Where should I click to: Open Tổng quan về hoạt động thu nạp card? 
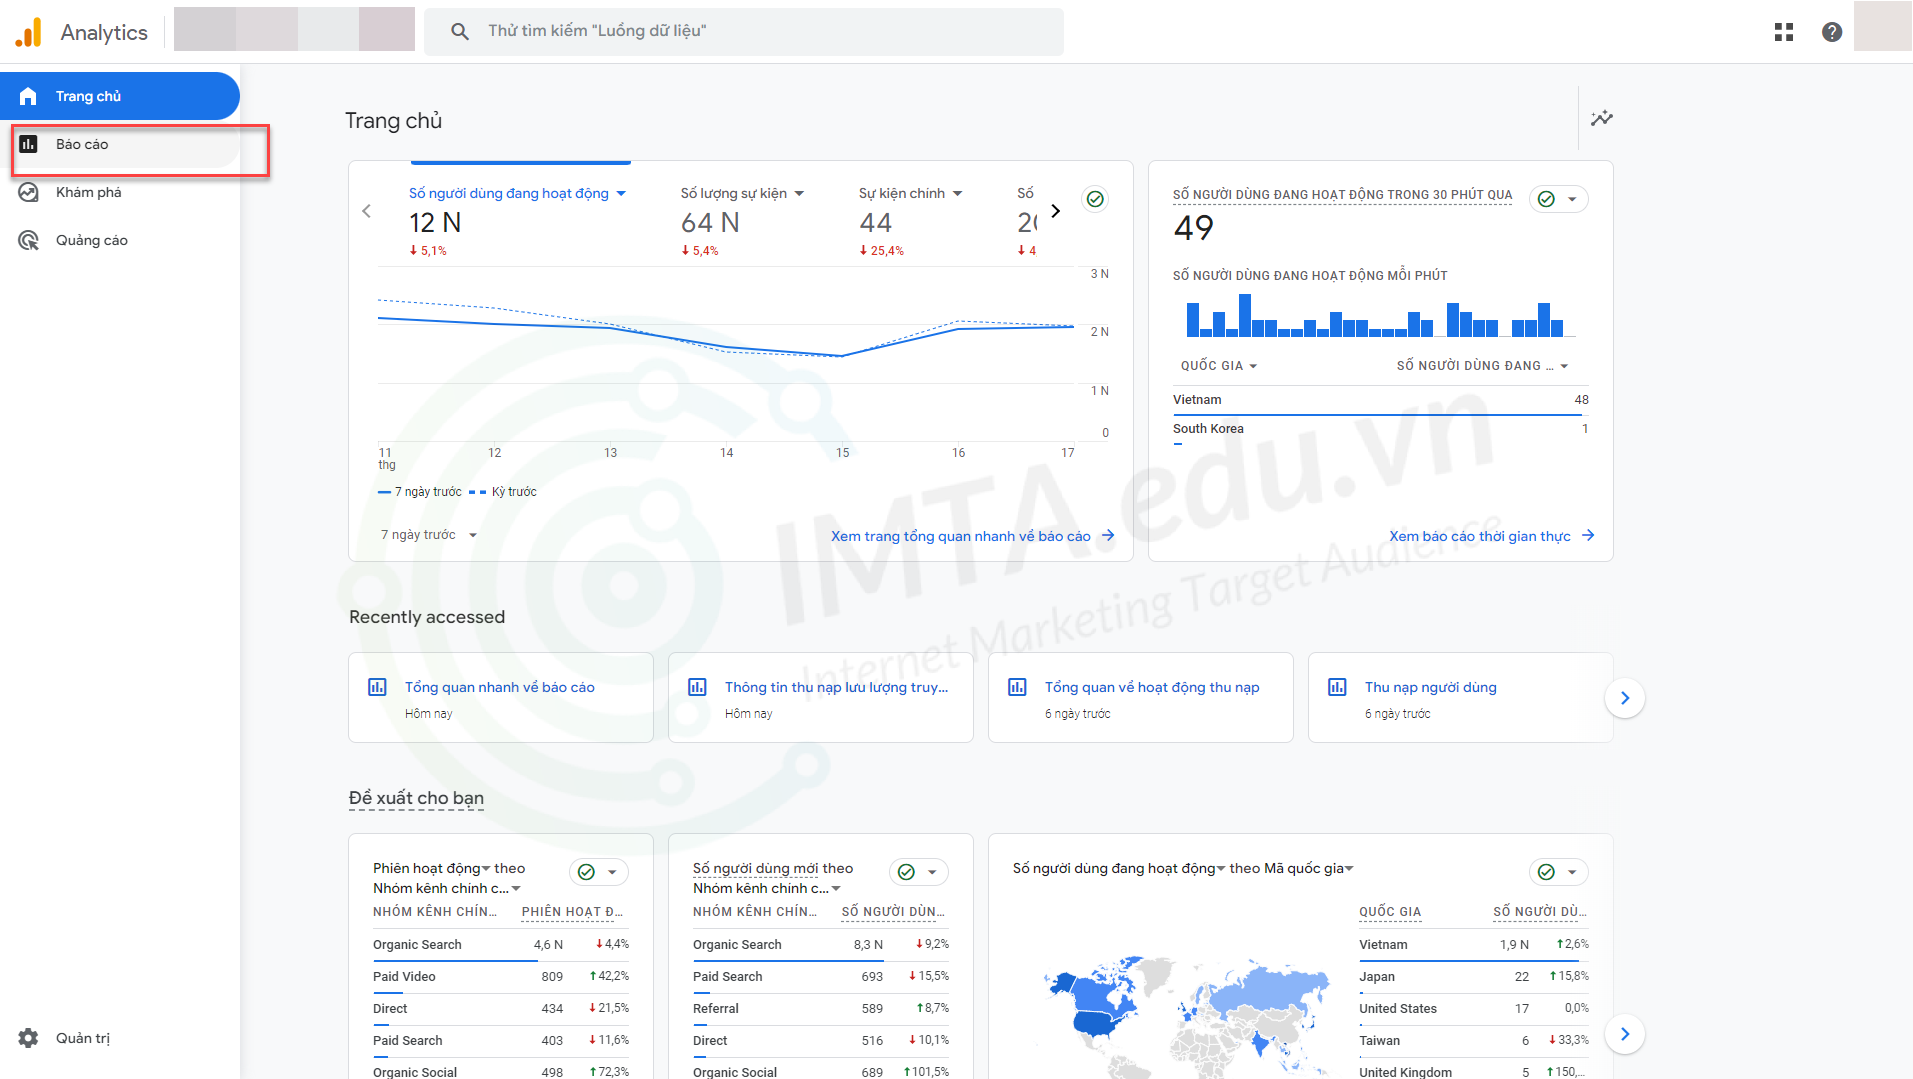point(1140,698)
